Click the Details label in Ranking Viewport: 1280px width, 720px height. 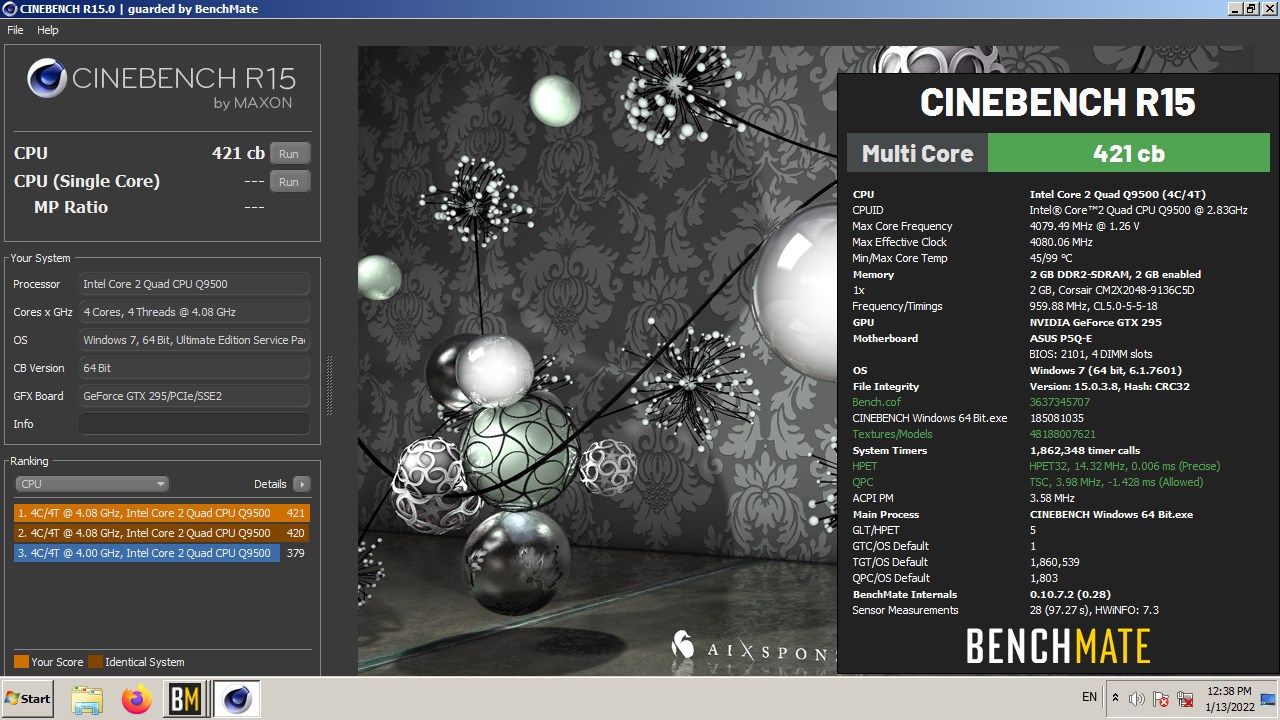270,484
